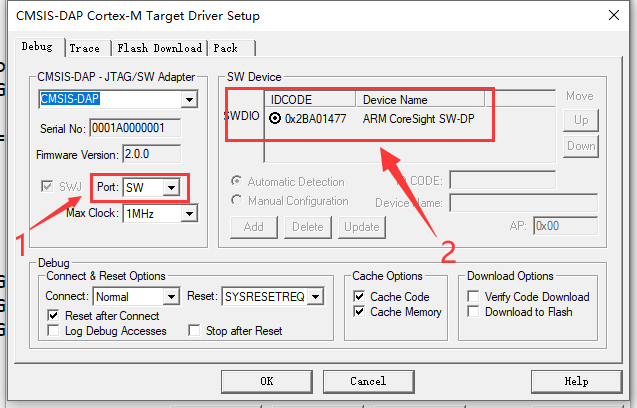Select the 0x2BA01477 IDCODE radio button
Image resolution: width=637 pixels, height=408 pixels.
pos(275,118)
